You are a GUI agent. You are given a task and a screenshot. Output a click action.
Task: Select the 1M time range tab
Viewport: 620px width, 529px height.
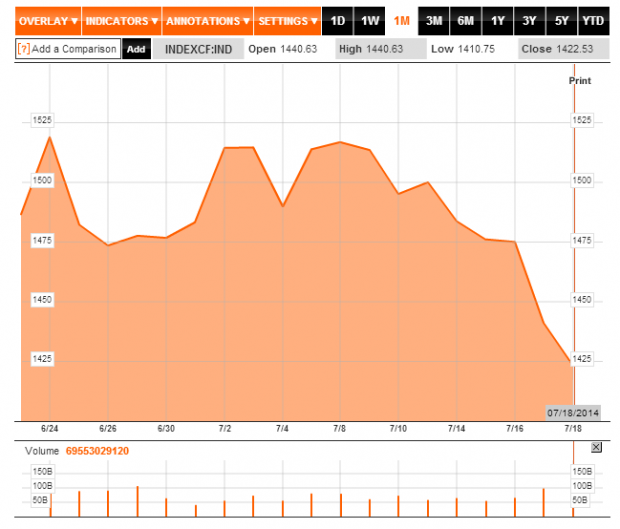pyautogui.click(x=402, y=20)
